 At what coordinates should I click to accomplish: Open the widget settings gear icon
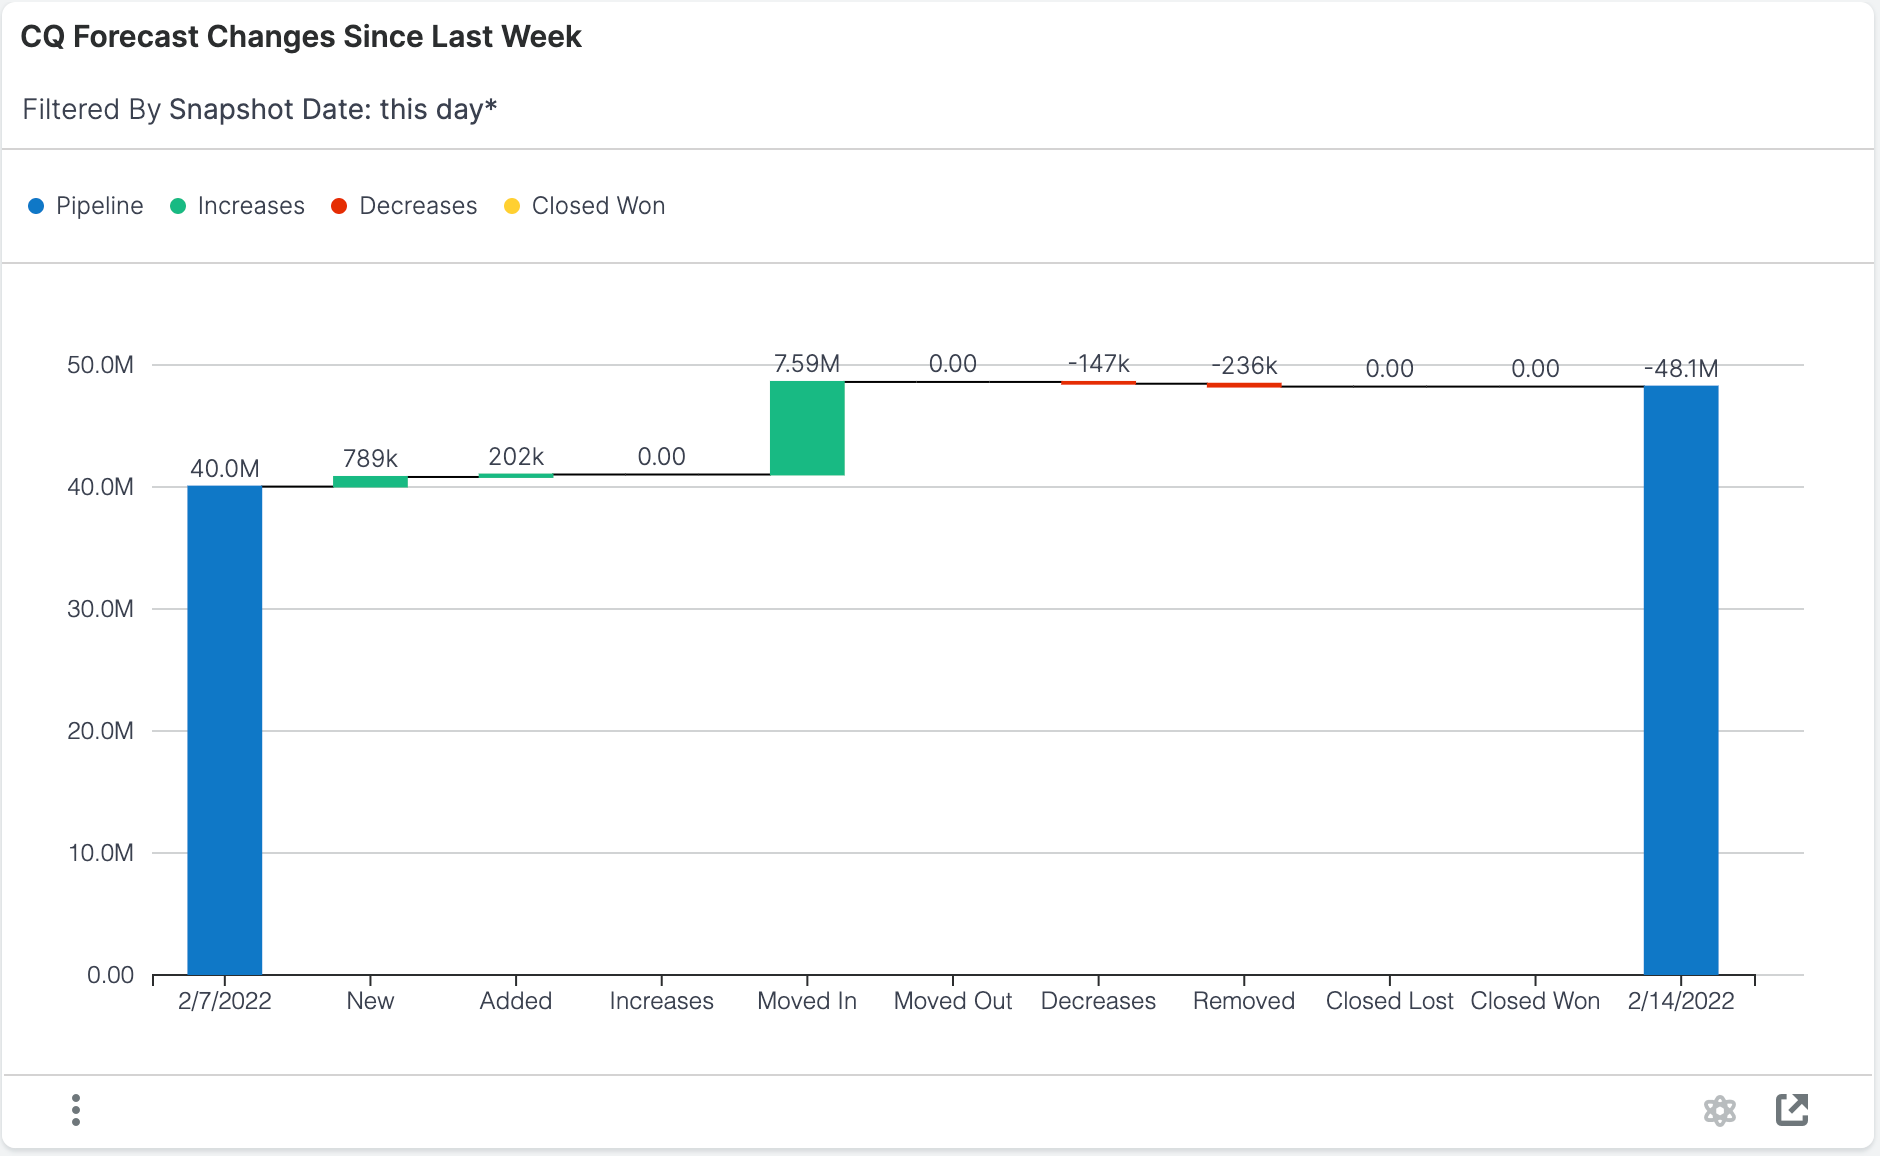(1721, 1110)
